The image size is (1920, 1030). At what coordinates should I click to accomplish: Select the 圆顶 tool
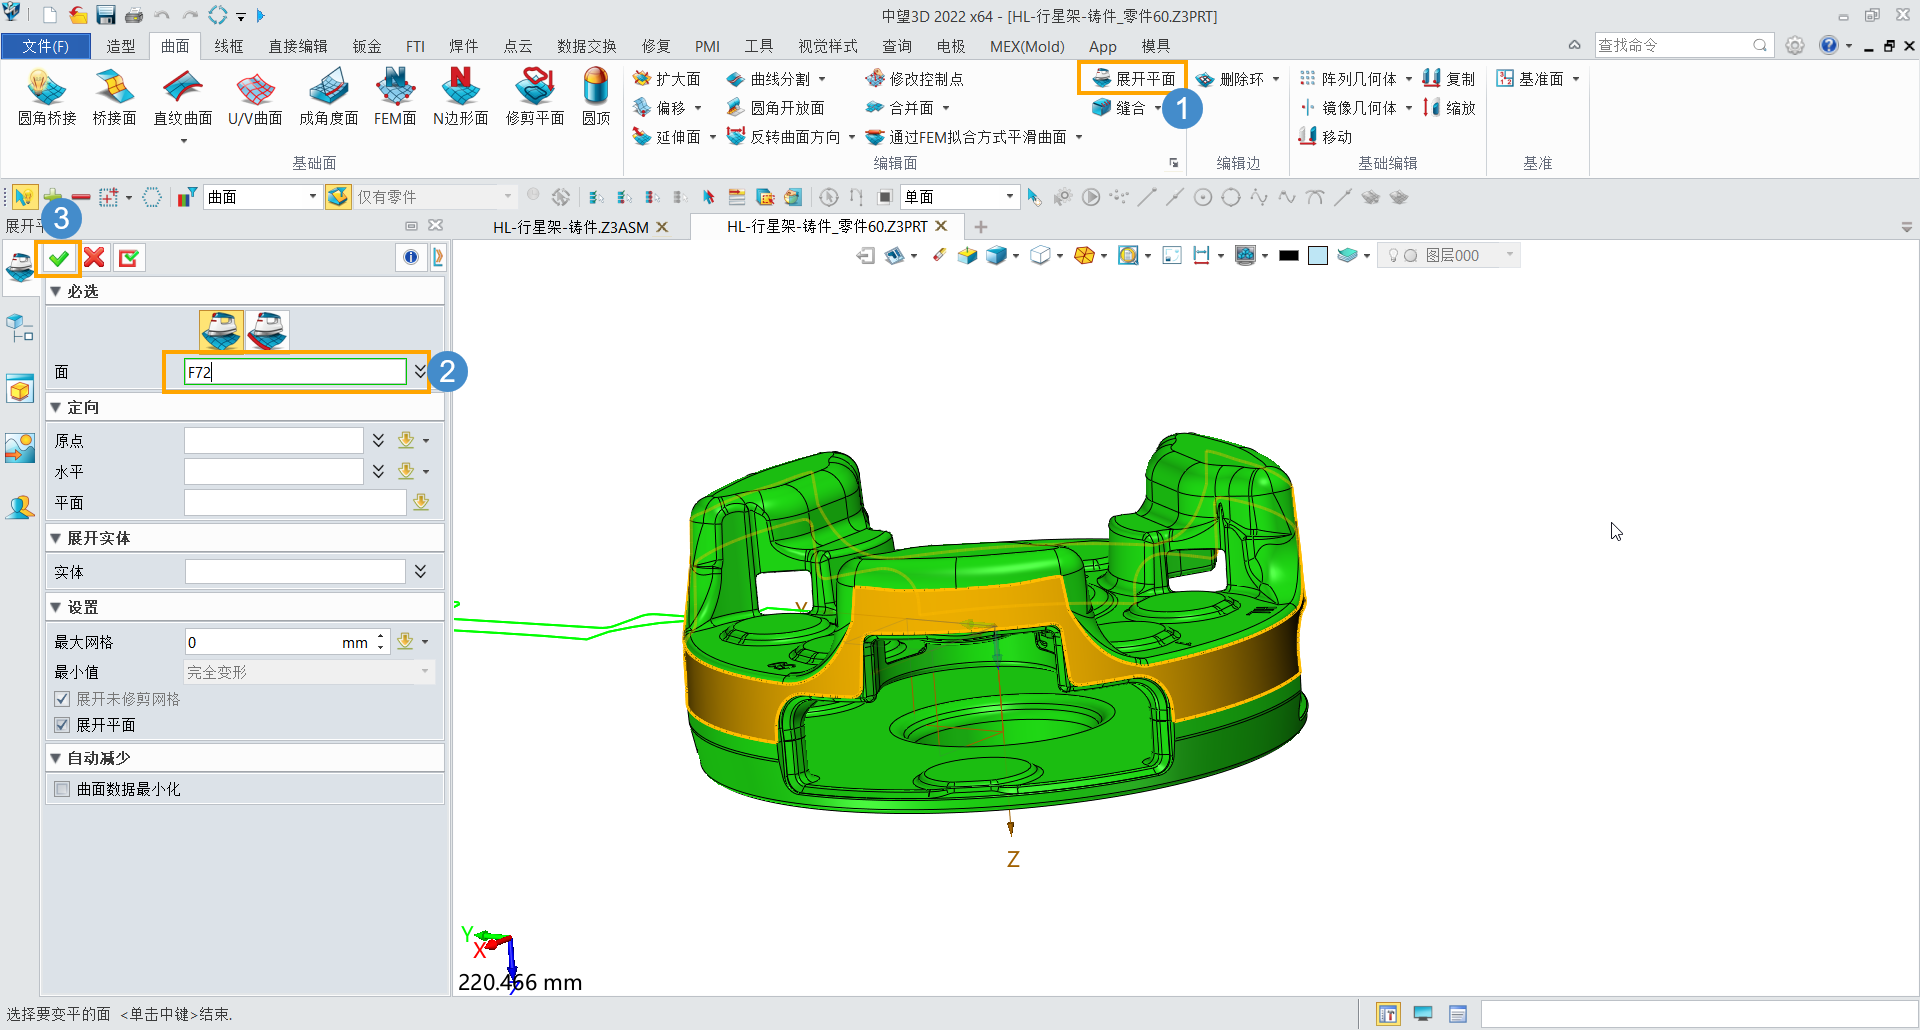pos(596,98)
